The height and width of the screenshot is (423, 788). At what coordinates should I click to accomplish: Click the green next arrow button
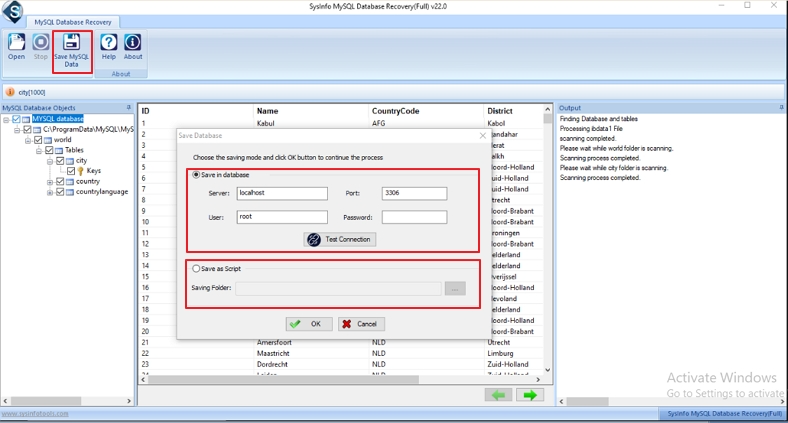tap(529, 396)
